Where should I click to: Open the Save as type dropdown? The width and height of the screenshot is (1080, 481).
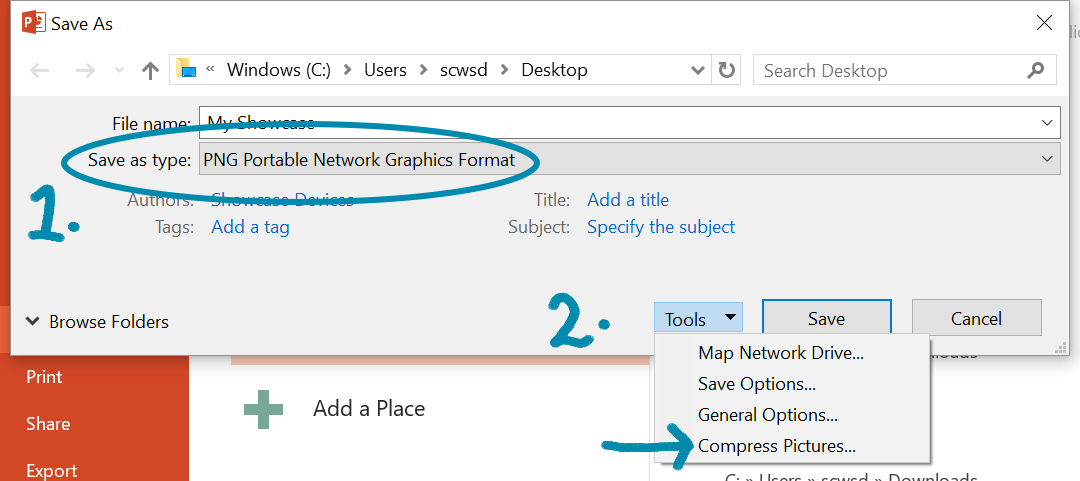coord(628,159)
